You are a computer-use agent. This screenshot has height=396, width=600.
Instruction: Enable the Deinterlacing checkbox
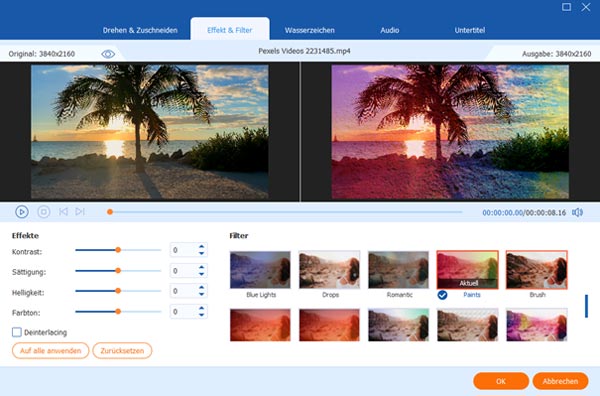click(x=16, y=332)
